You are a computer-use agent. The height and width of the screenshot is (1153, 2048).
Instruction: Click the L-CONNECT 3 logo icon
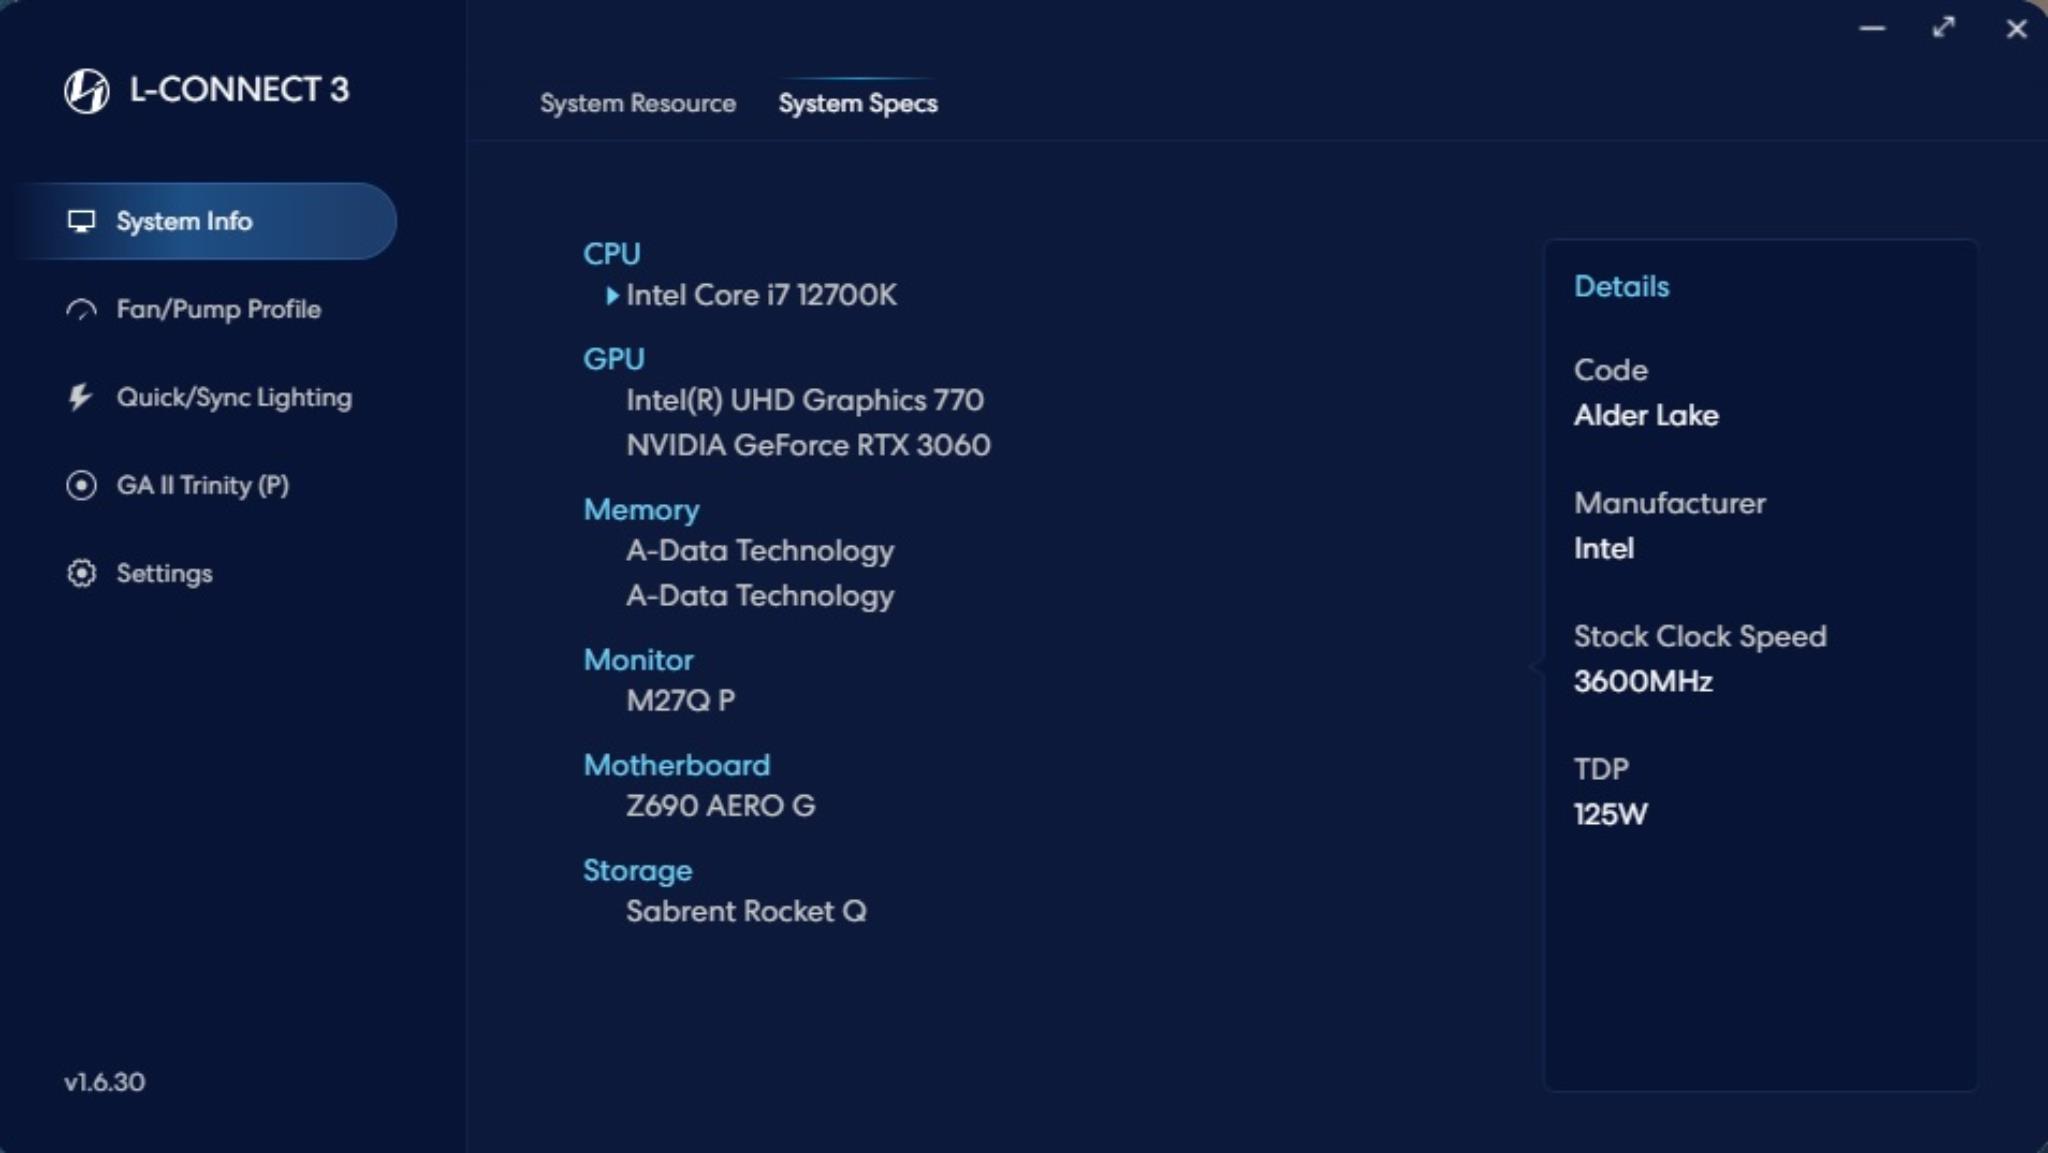point(87,91)
